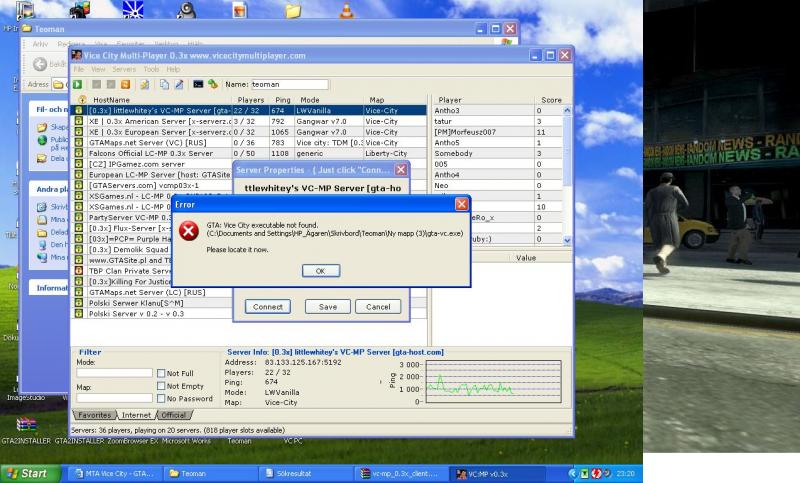Enable the No Password filter checkbox
Image resolution: width=800 pixels, height=483 pixels.
[x=161, y=398]
